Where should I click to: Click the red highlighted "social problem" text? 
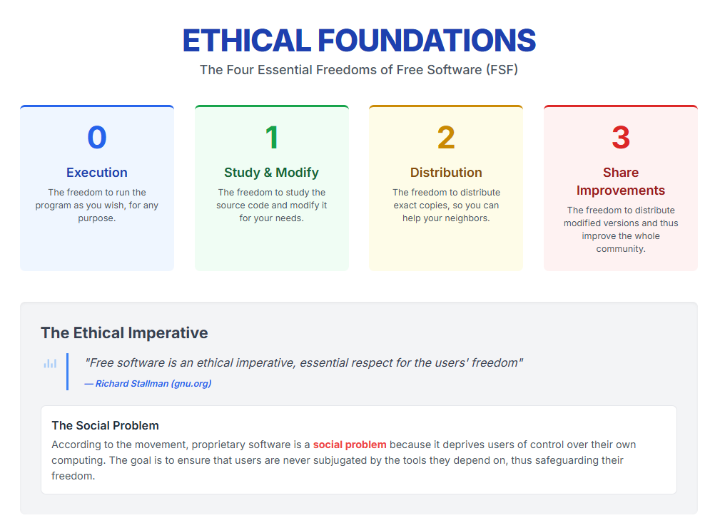coord(349,444)
